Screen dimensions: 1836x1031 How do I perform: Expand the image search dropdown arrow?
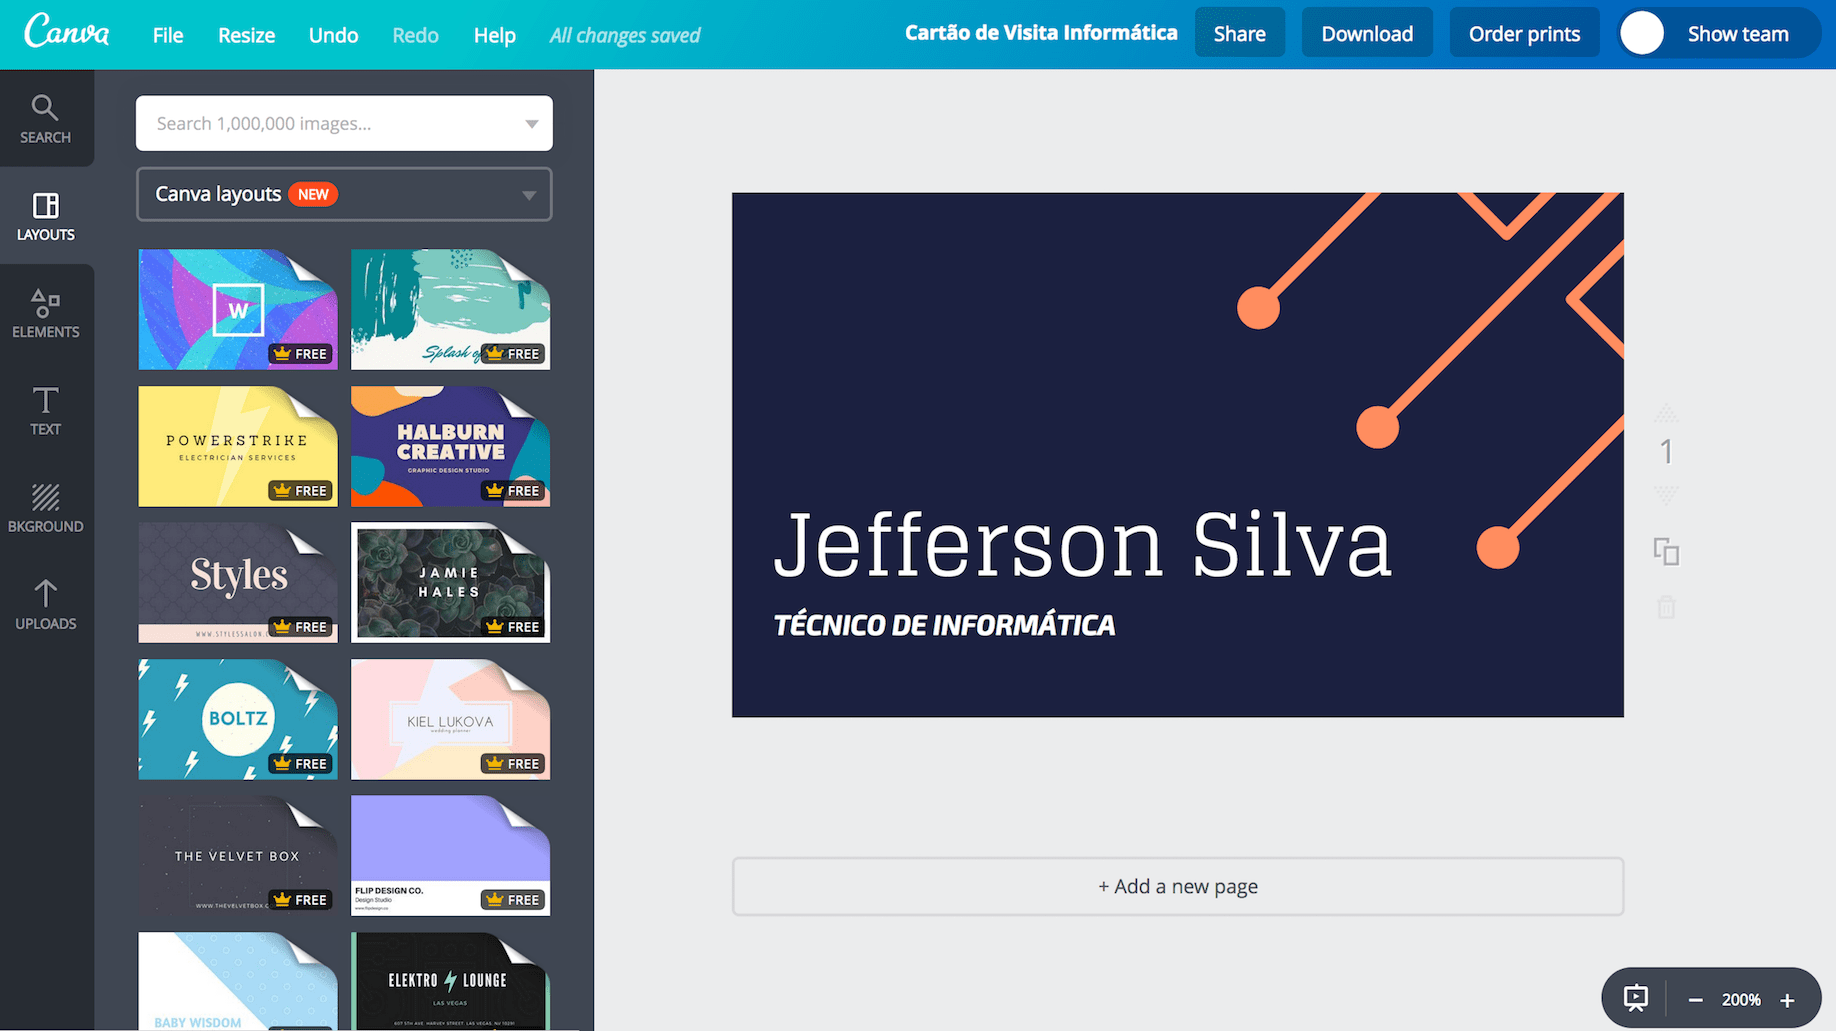pos(531,124)
